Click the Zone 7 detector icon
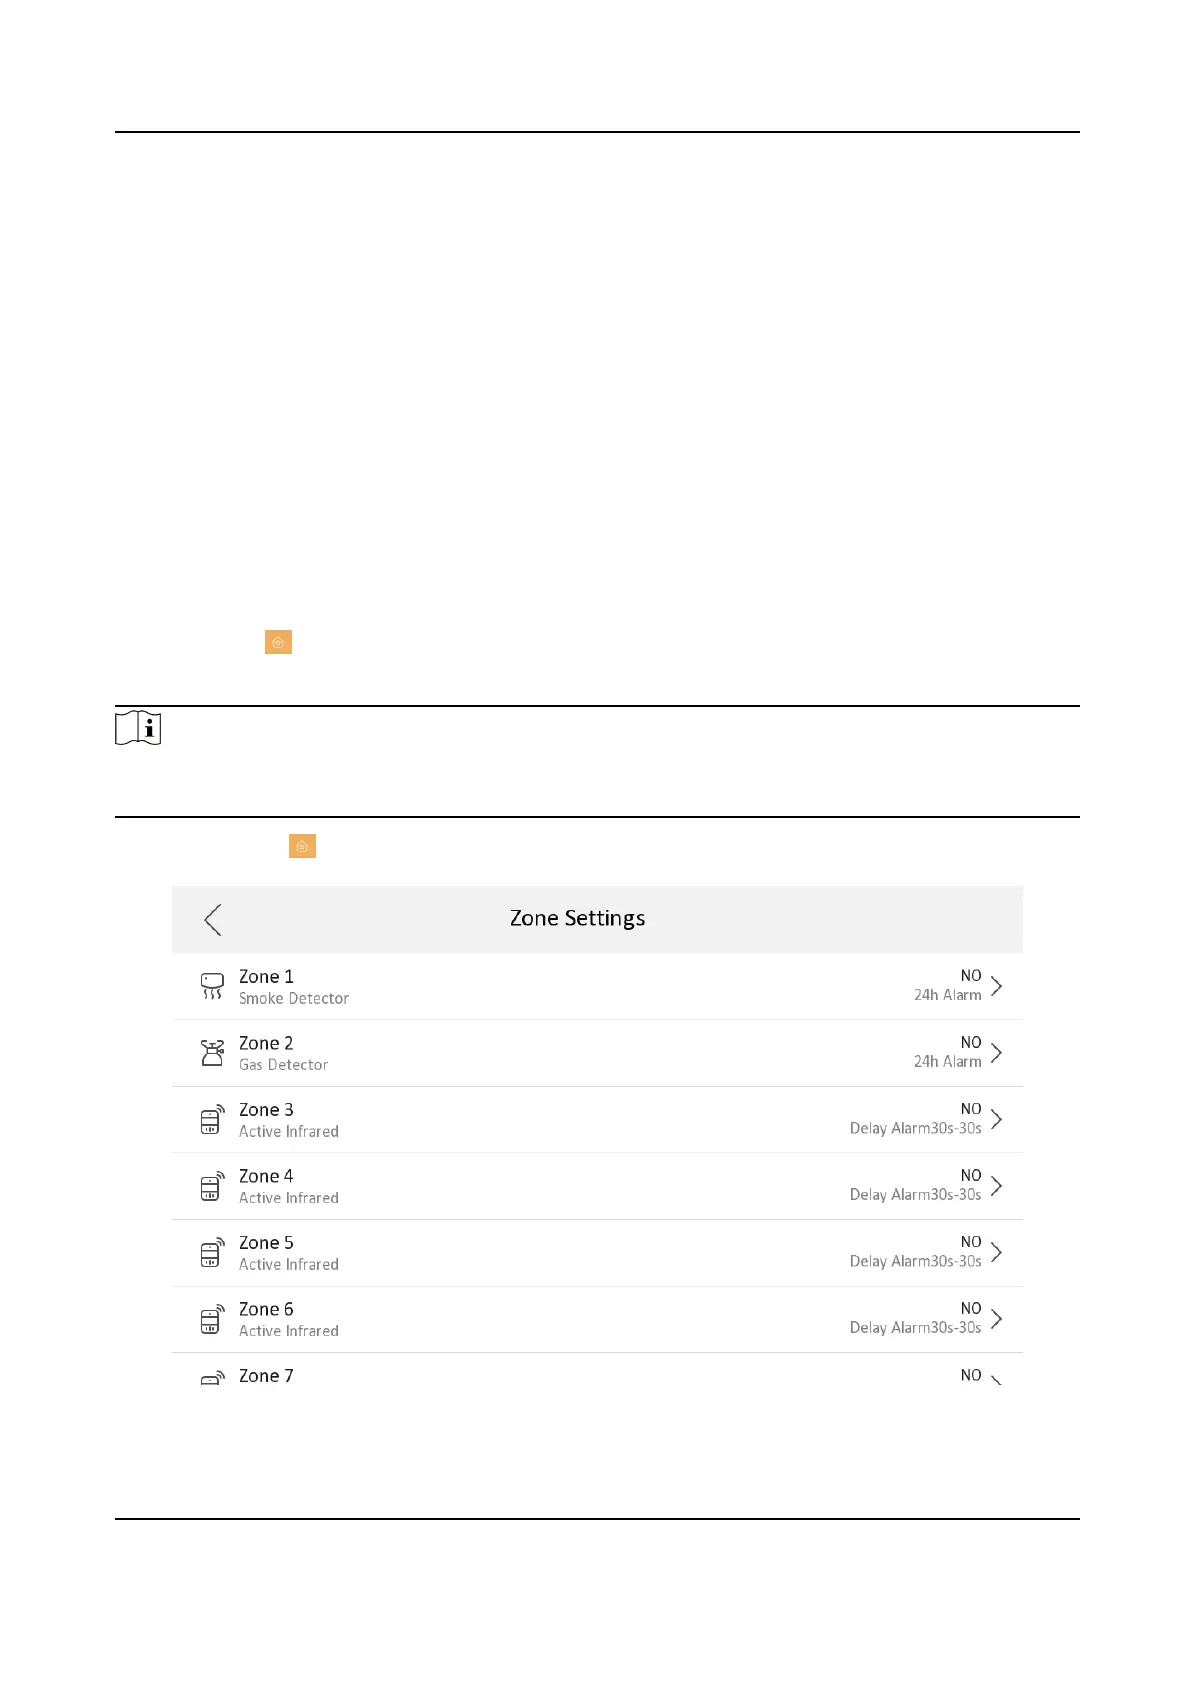The width and height of the screenshot is (1181, 1685). tap(212, 1378)
